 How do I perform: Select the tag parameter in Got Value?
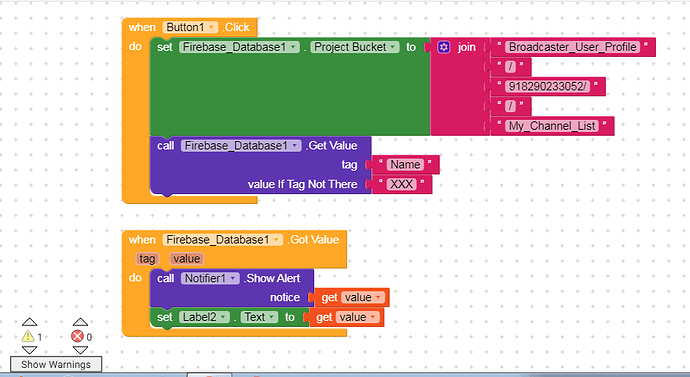coord(147,259)
